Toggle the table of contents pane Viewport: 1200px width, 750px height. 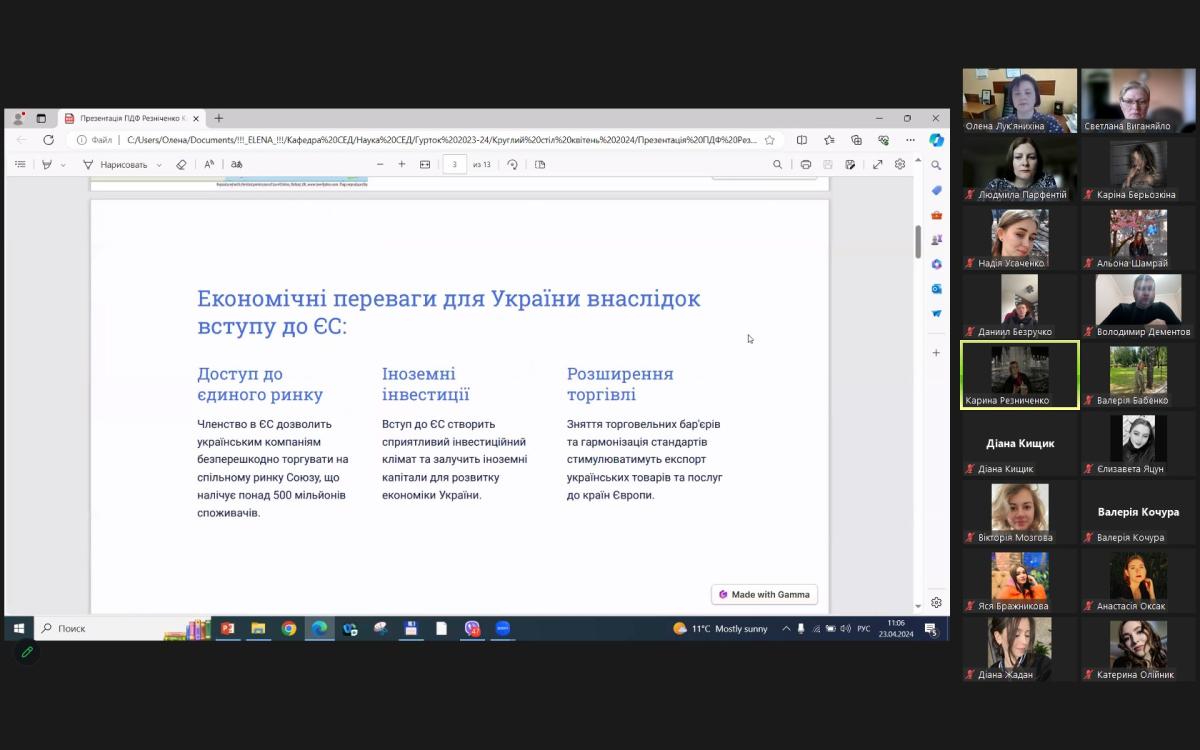20,165
